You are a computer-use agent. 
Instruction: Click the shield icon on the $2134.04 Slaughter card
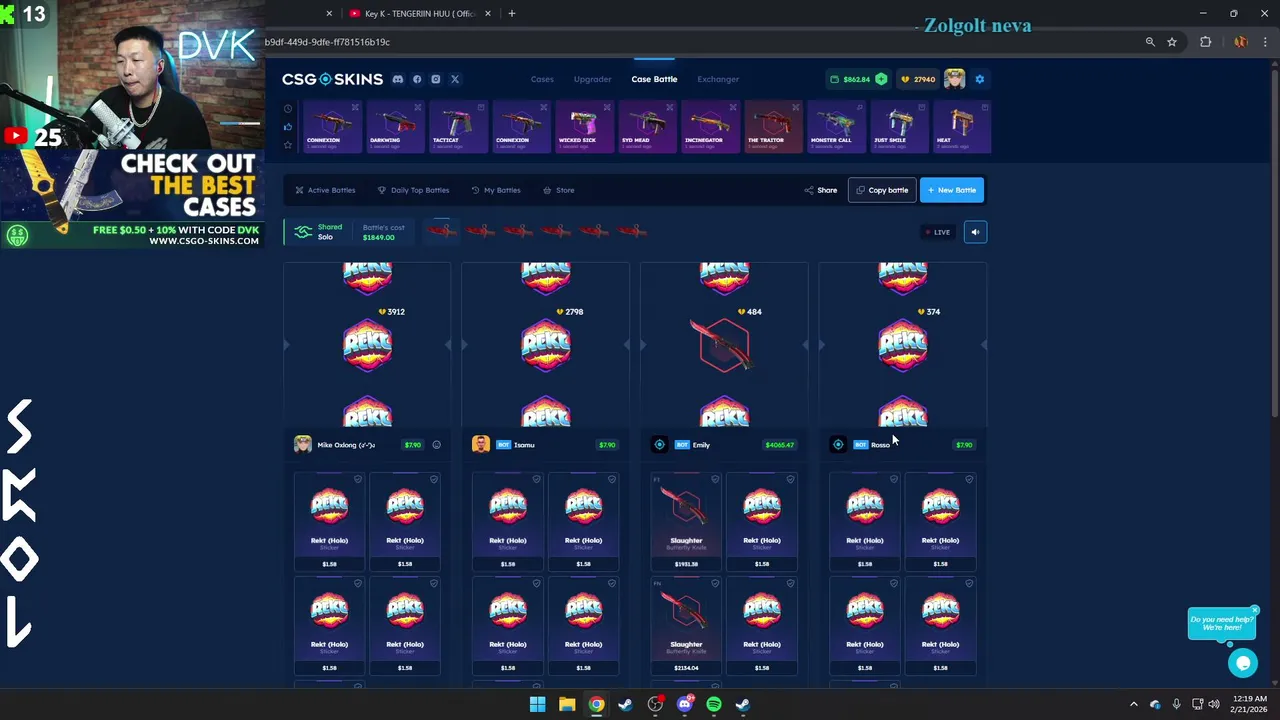(x=714, y=583)
